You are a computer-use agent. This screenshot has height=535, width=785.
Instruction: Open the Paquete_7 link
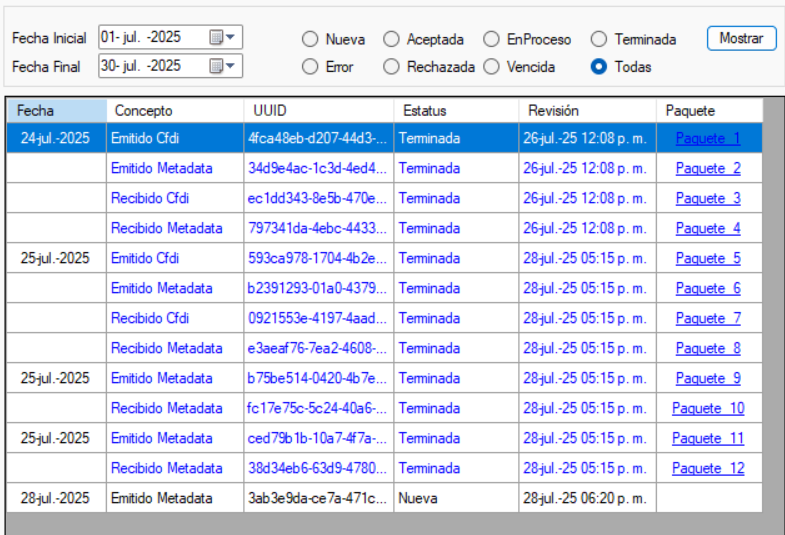click(708, 318)
